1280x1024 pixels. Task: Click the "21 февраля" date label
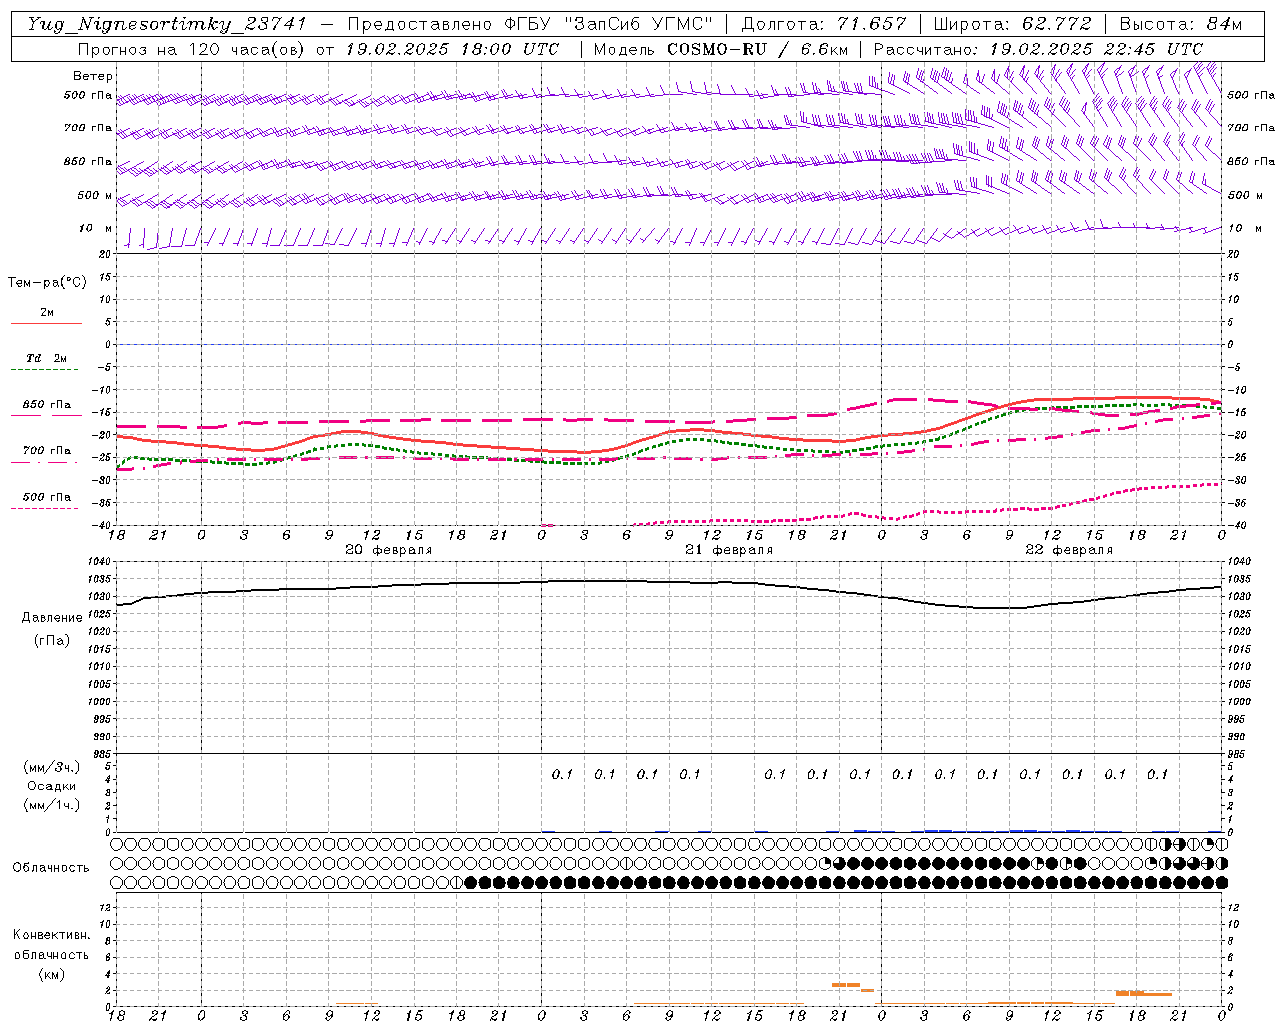(x=729, y=550)
